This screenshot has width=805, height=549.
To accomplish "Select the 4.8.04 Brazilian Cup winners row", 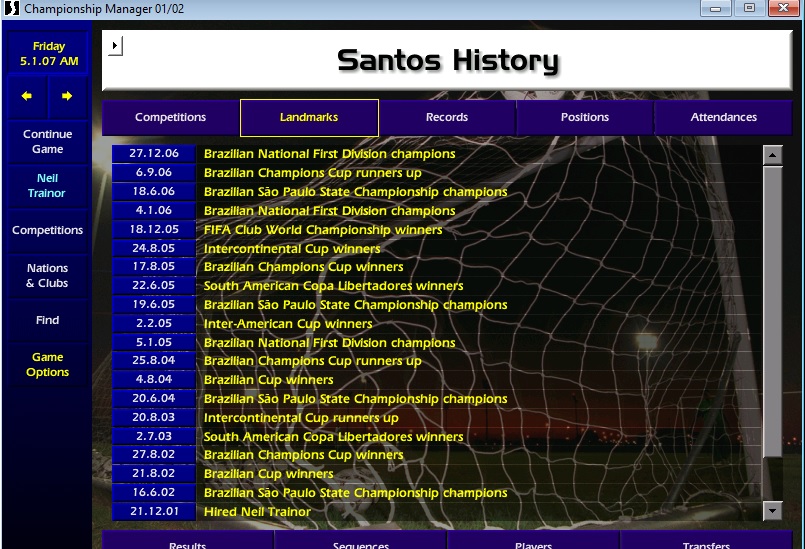I will [436, 380].
